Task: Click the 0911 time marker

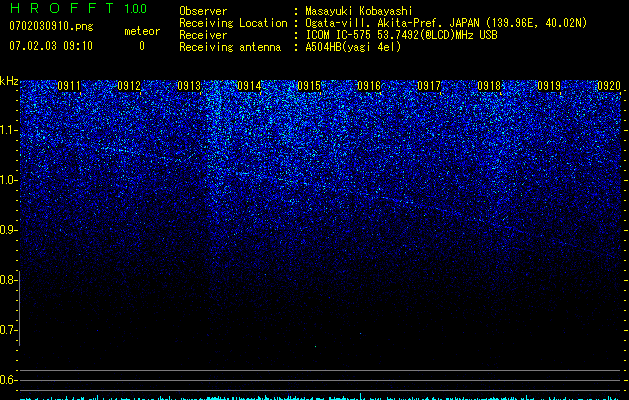Action: pyautogui.click(x=69, y=86)
